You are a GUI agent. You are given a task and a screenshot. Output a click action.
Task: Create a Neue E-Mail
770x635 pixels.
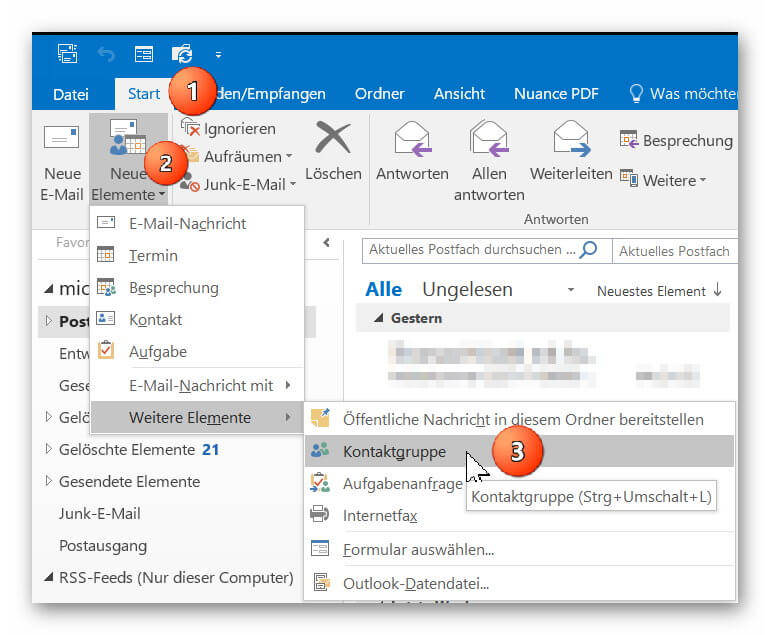pyautogui.click(x=62, y=164)
